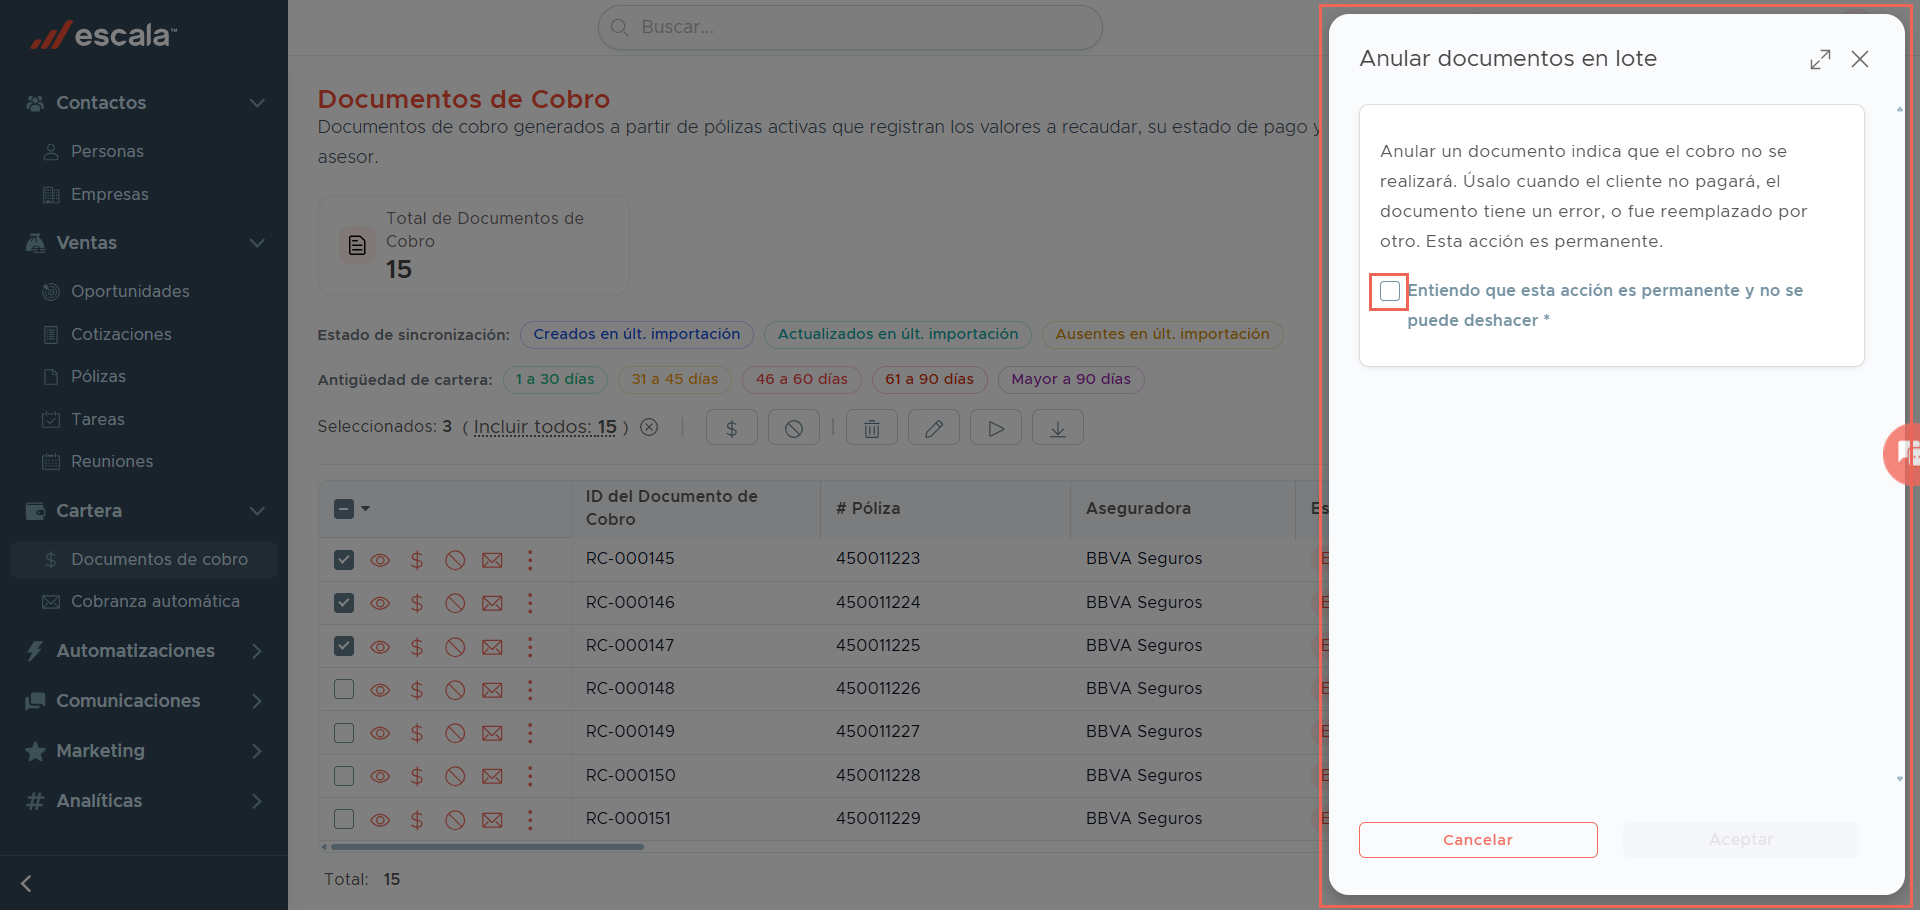The image size is (1920, 910).
Task: Uncheck row RC-000145
Action: (x=344, y=560)
